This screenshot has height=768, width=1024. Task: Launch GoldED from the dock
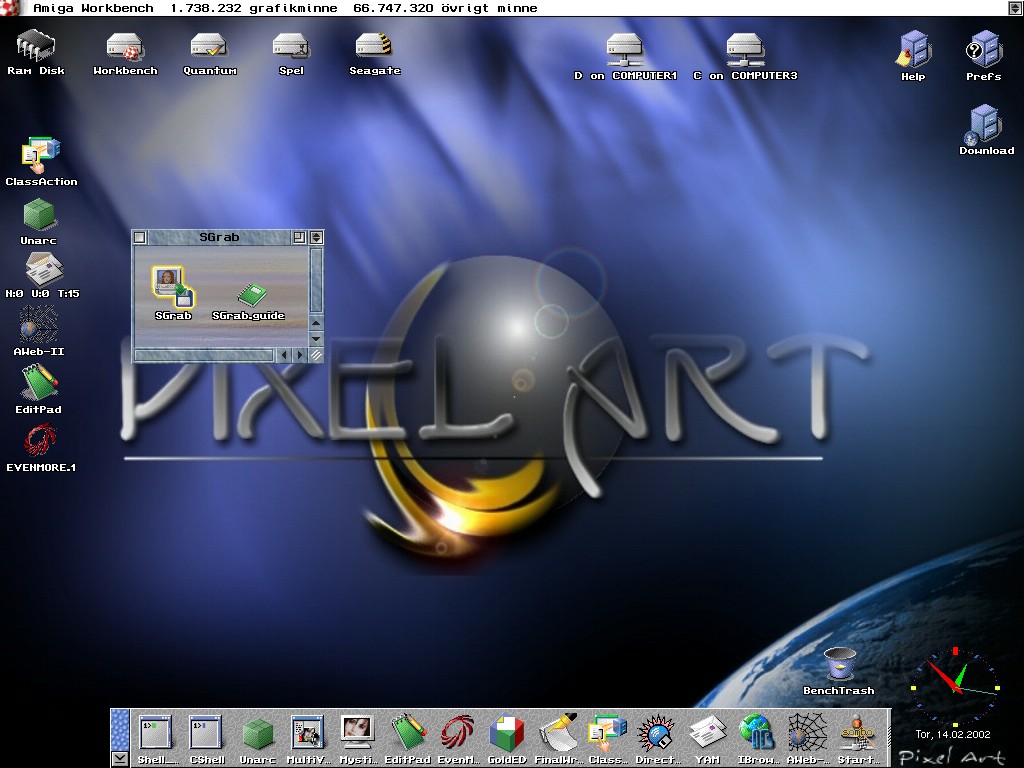click(507, 735)
